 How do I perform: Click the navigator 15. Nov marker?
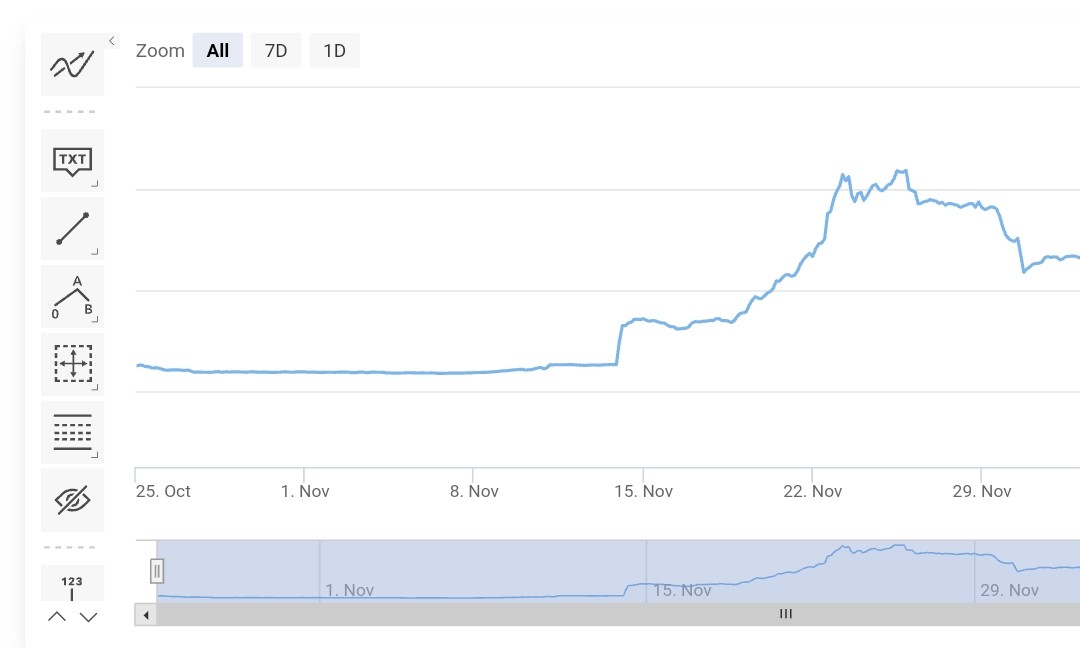(x=682, y=590)
